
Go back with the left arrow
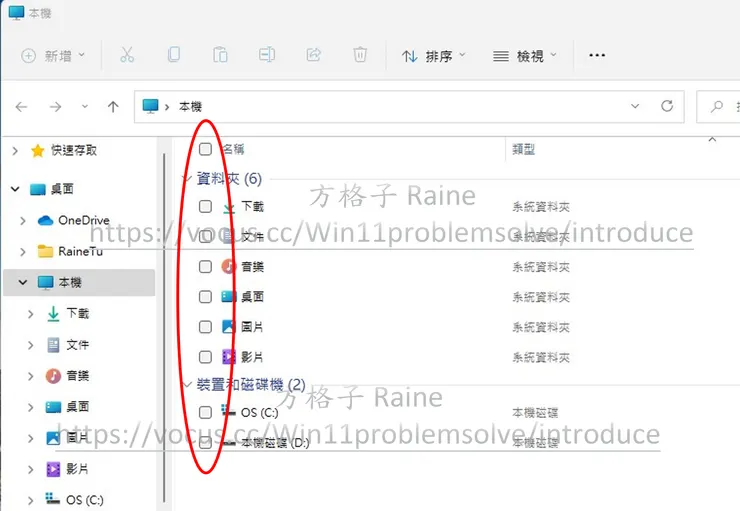pos(21,107)
